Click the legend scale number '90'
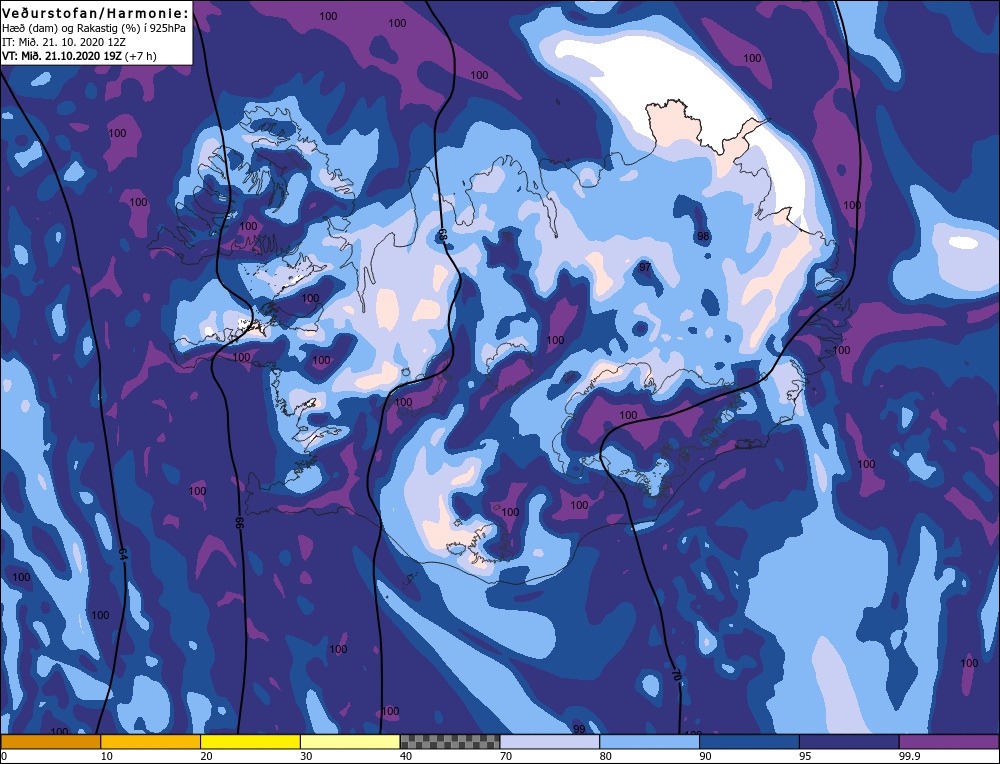 click(705, 756)
